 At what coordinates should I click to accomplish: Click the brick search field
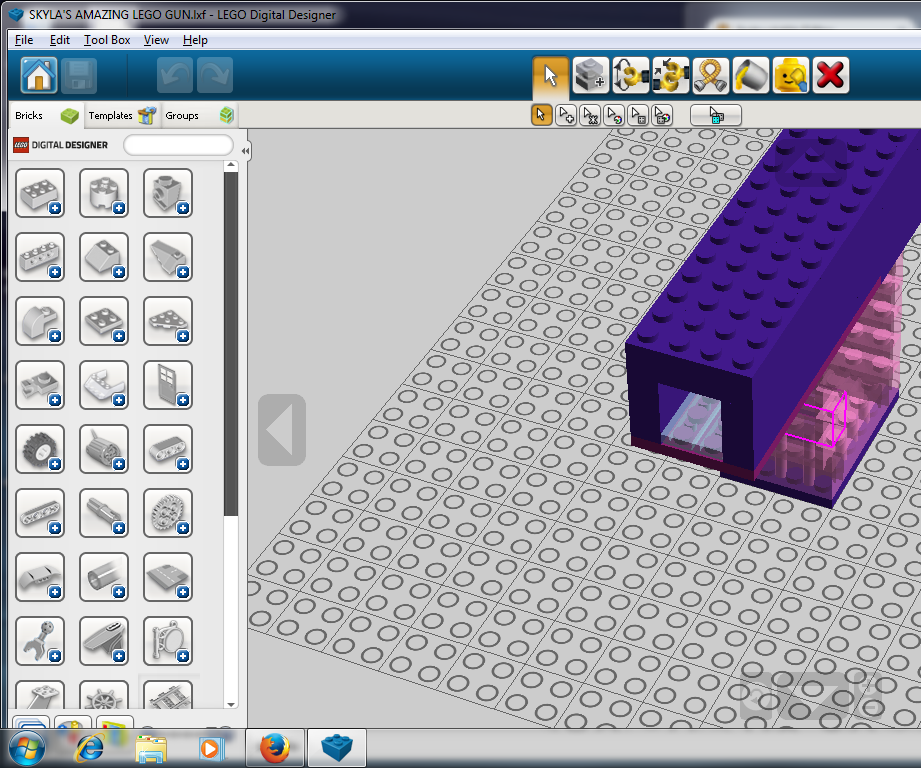(x=179, y=145)
